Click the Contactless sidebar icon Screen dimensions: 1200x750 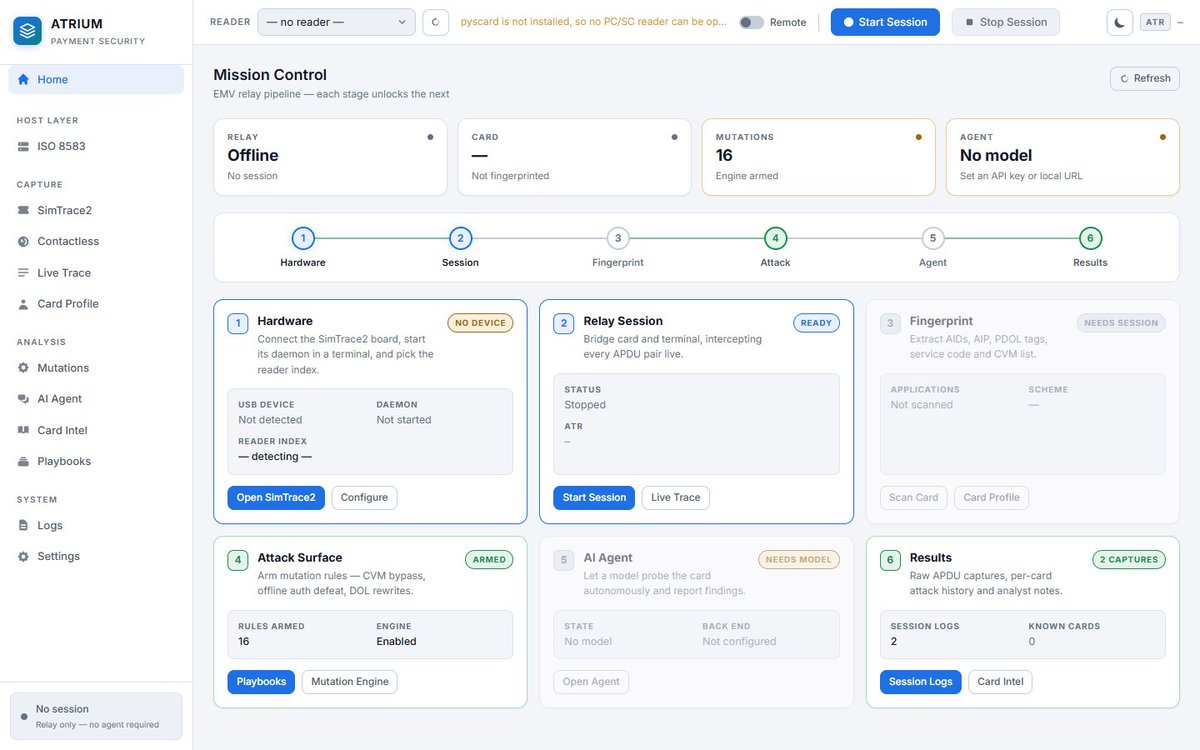(x=24, y=242)
